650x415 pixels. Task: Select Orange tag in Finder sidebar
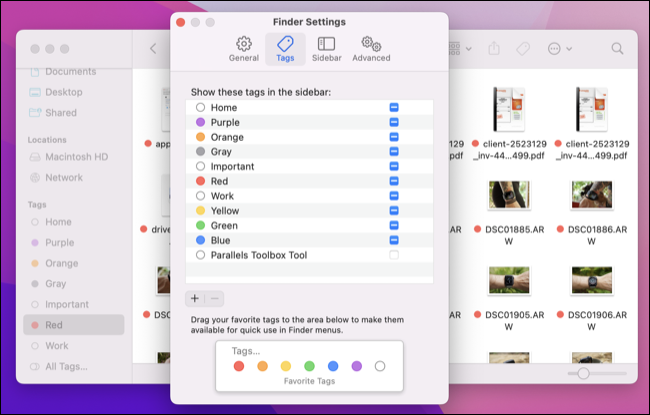(74, 263)
